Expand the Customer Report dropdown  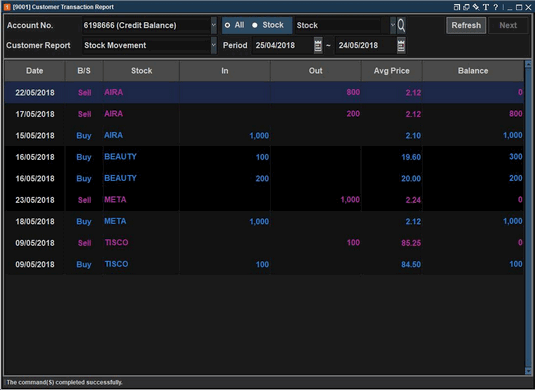pyautogui.click(x=214, y=45)
